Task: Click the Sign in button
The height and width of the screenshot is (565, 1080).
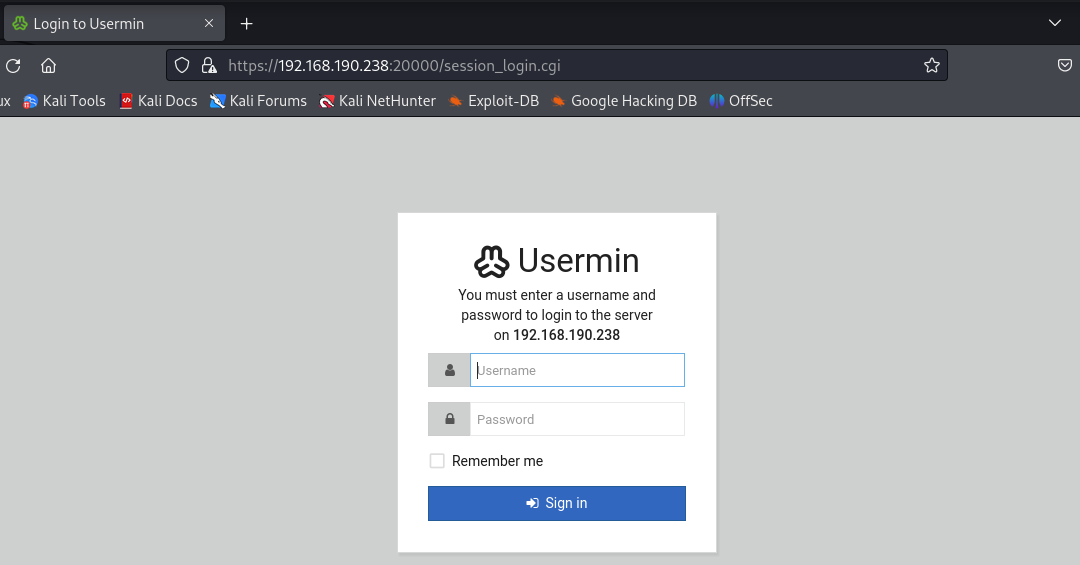Action: 557,504
